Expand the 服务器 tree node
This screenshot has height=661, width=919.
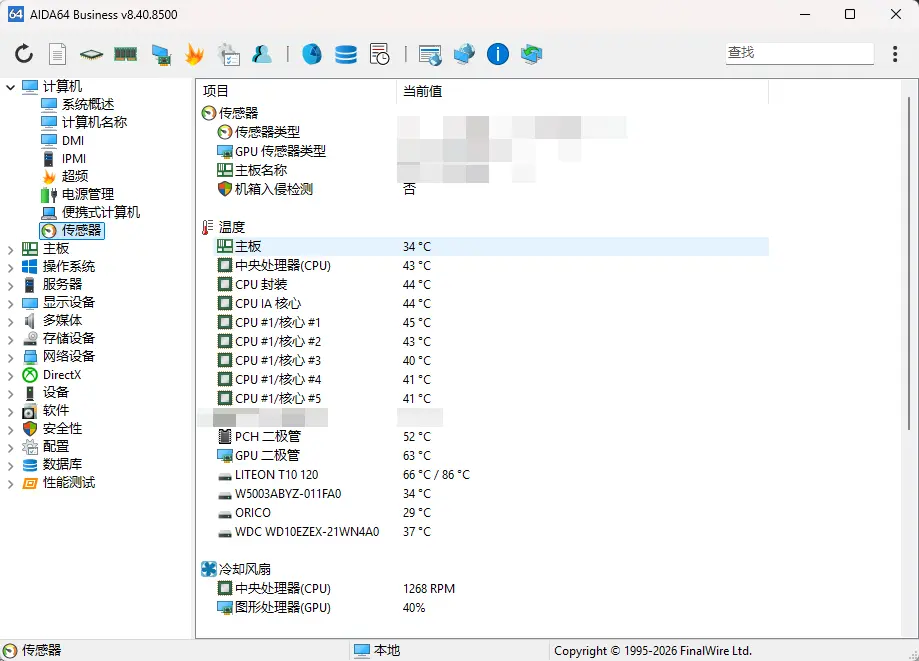10,286
